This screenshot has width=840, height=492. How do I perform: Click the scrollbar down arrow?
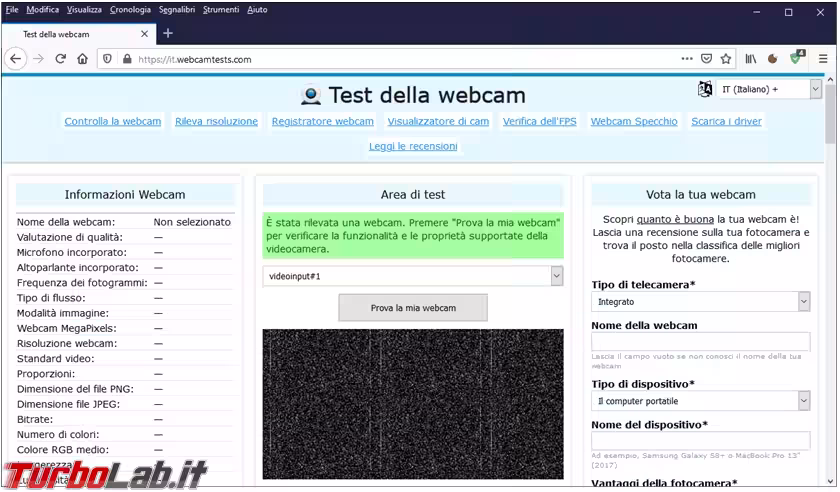pos(831,481)
